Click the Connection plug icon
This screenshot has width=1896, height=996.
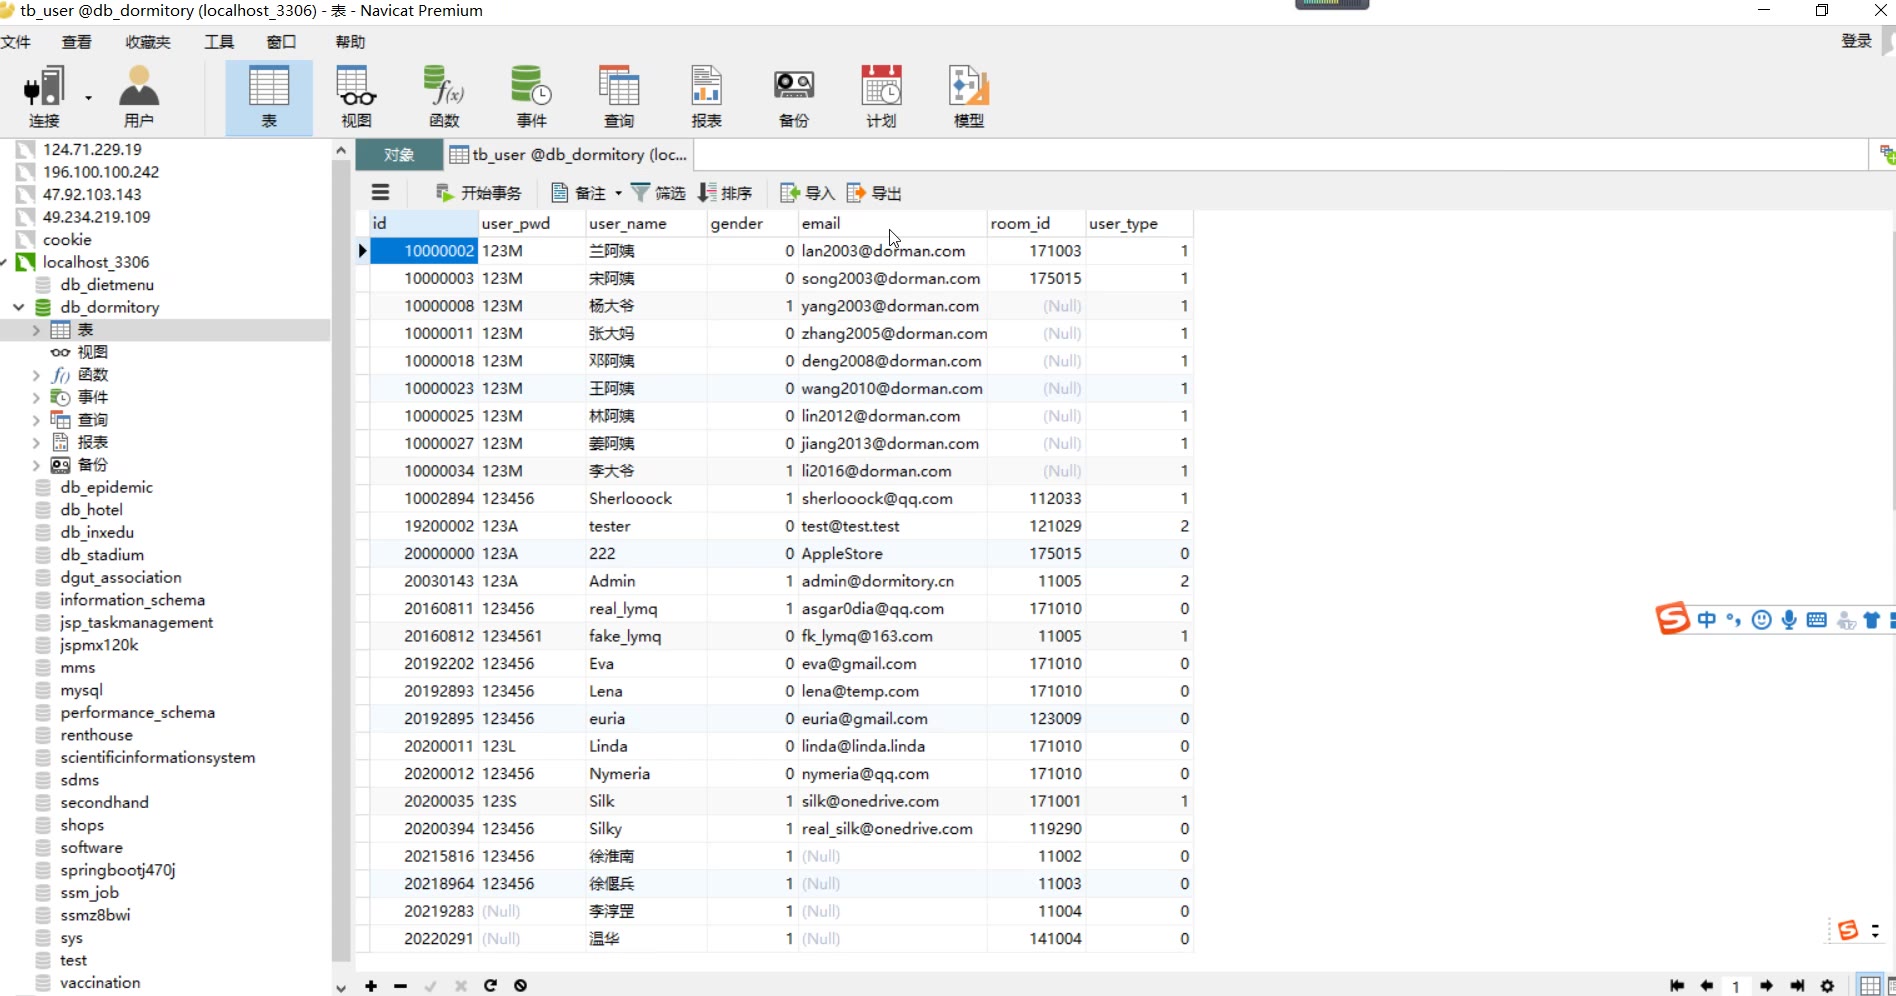(x=43, y=88)
